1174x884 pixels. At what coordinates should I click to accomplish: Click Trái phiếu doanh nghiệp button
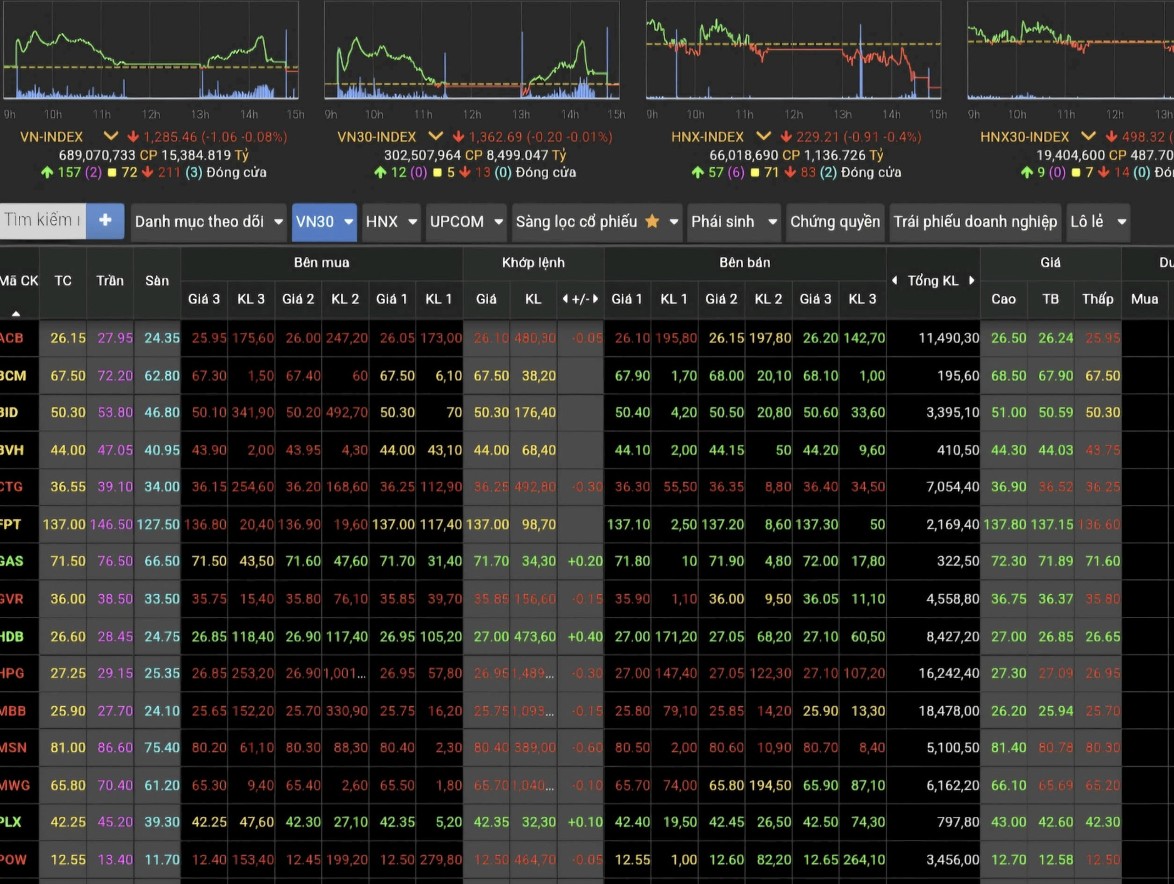click(975, 221)
